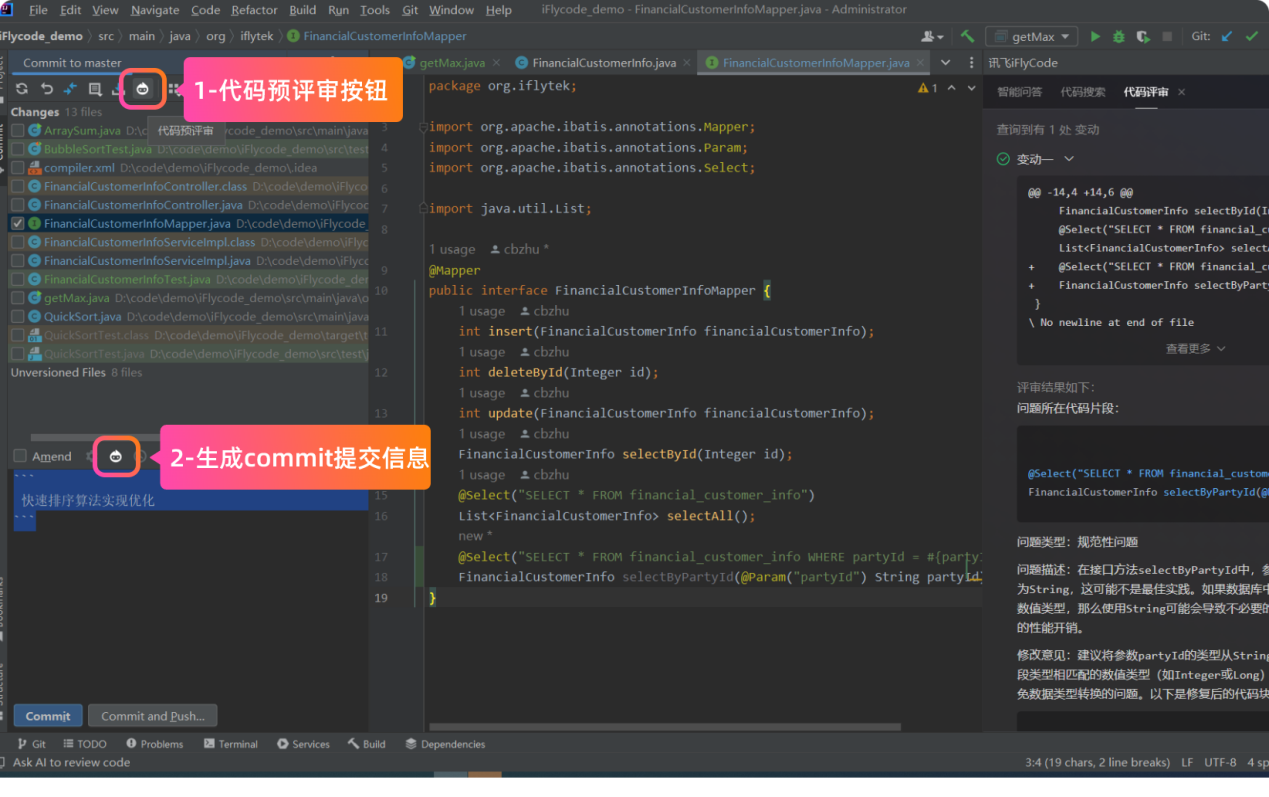The width and height of the screenshot is (1269, 797).
Task: Go to previous highlighted problem up arrow
Action: point(951,88)
